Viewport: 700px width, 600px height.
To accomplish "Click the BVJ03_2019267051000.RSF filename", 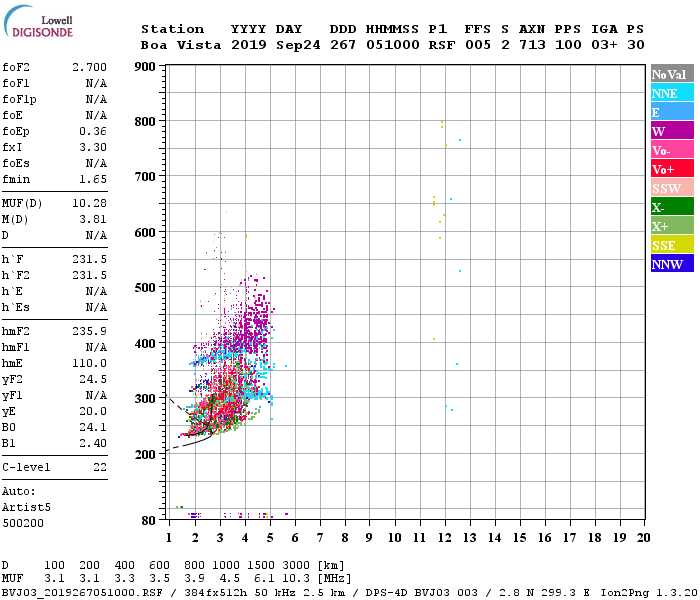I will pos(82,592).
